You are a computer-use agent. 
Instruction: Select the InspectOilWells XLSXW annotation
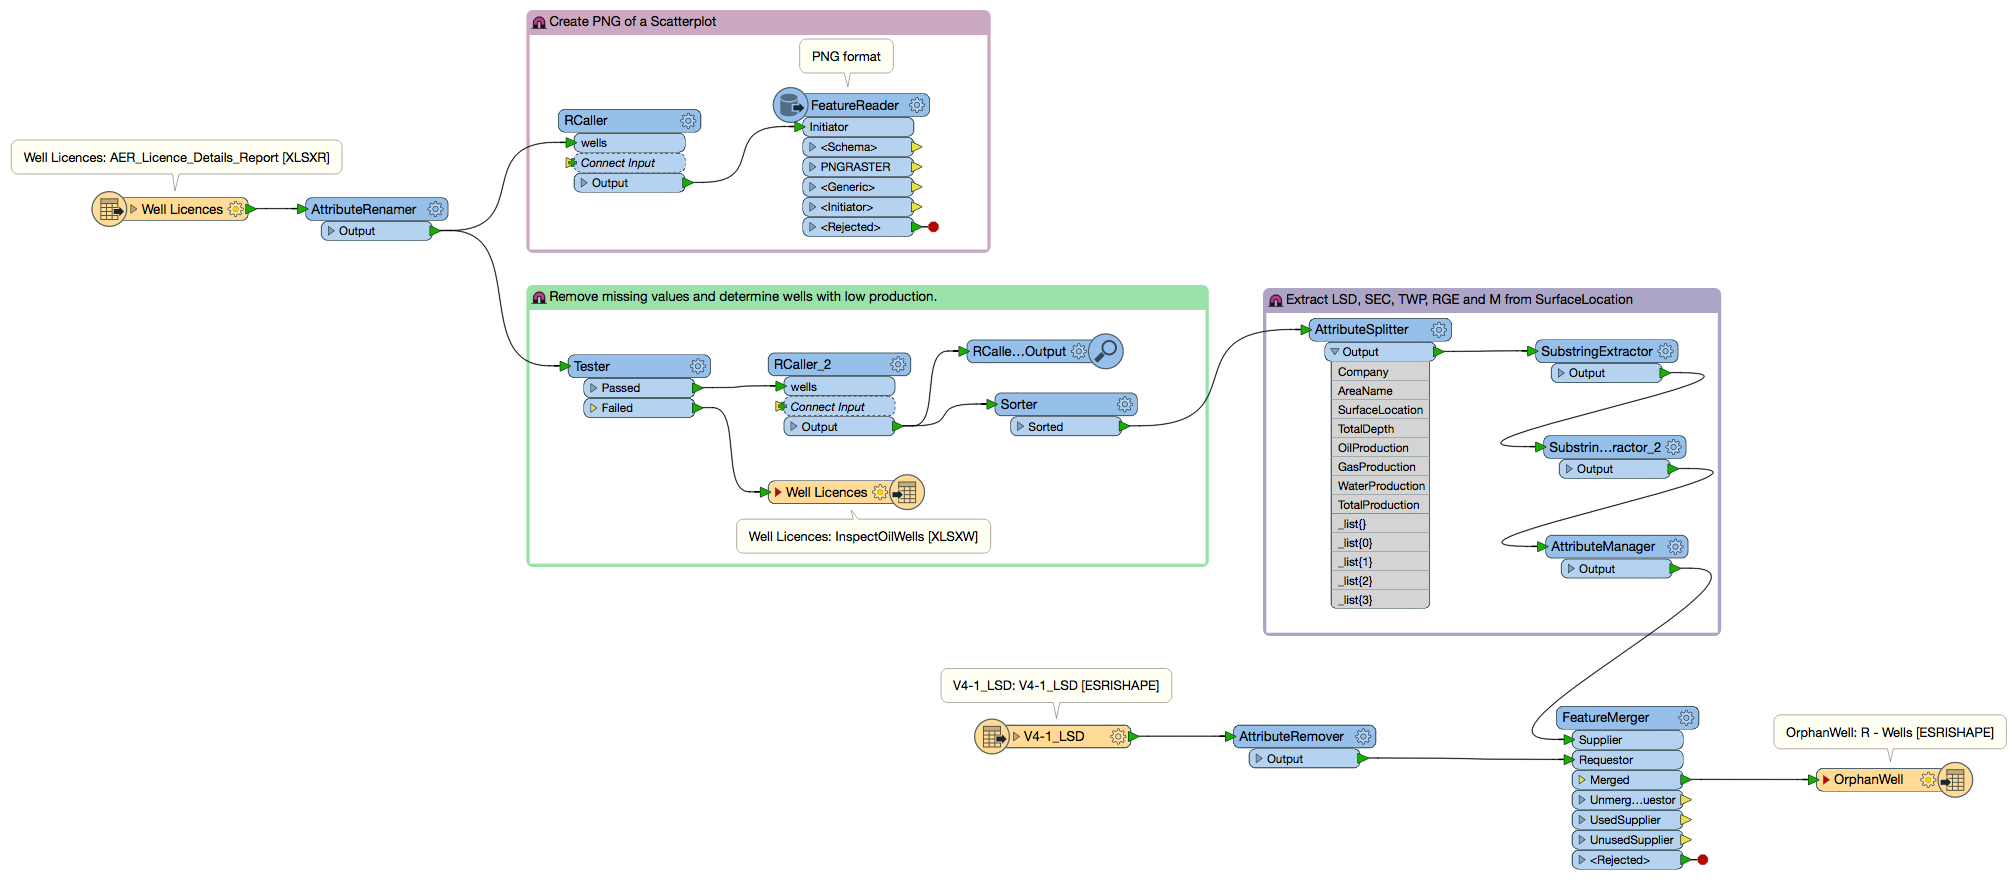863,537
